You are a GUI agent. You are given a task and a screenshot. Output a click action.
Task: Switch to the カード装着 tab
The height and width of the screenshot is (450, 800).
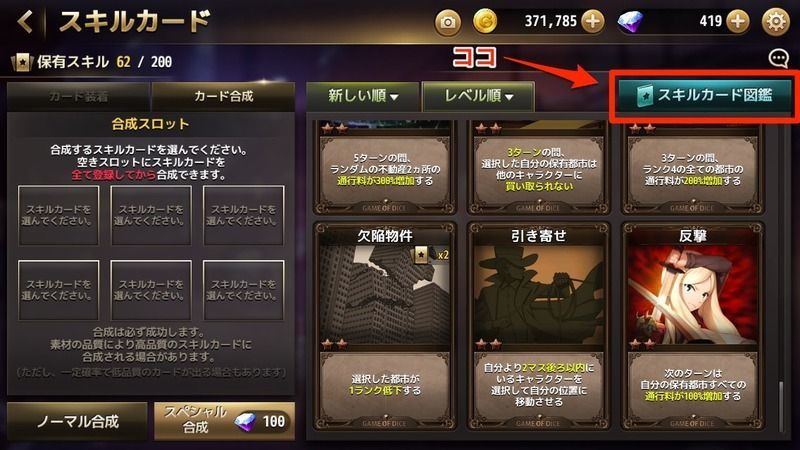79,96
